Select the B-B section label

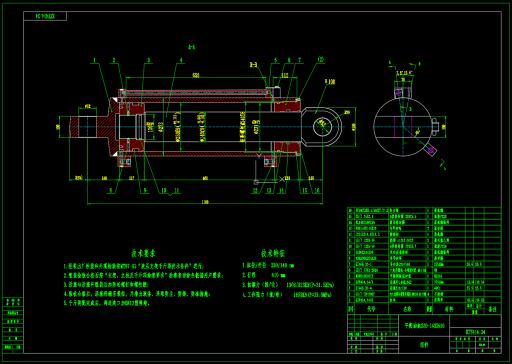pyautogui.click(x=254, y=65)
